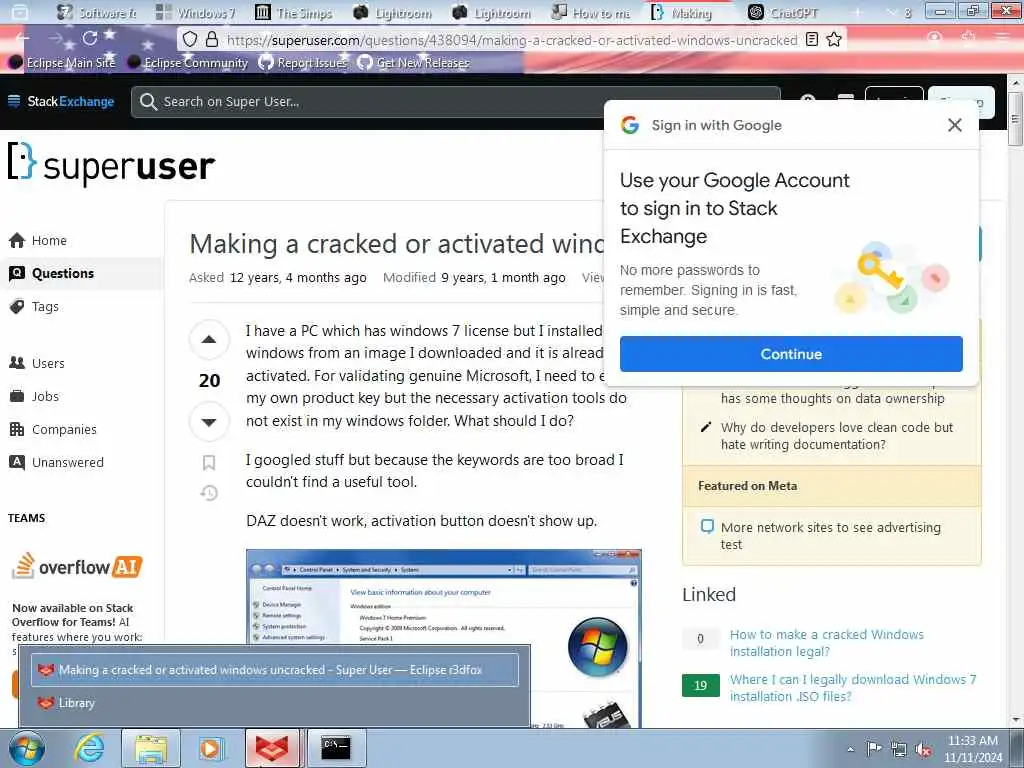This screenshot has width=1024, height=768.
Task: Switch to the first Lightroom tab
Action: tap(394, 12)
